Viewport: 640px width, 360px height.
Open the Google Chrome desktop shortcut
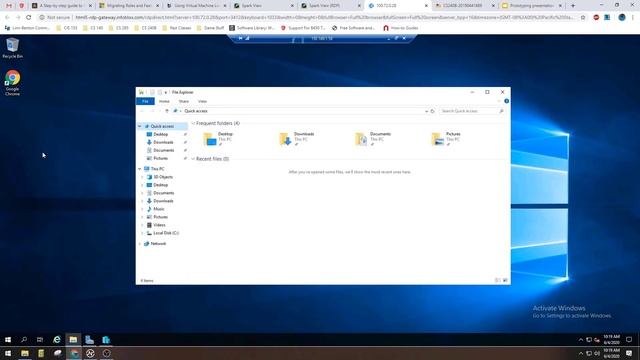tap(12, 83)
